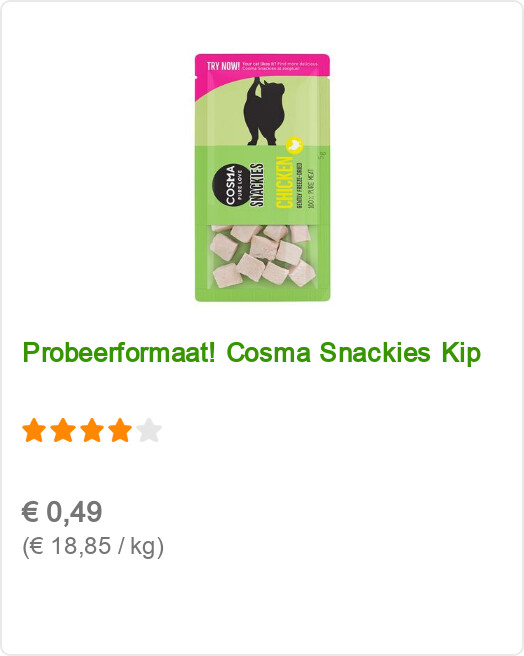Click the Gently Freeze-Dried text on package
This screenshot has height=656, width=524.
[x=299, y=185]
